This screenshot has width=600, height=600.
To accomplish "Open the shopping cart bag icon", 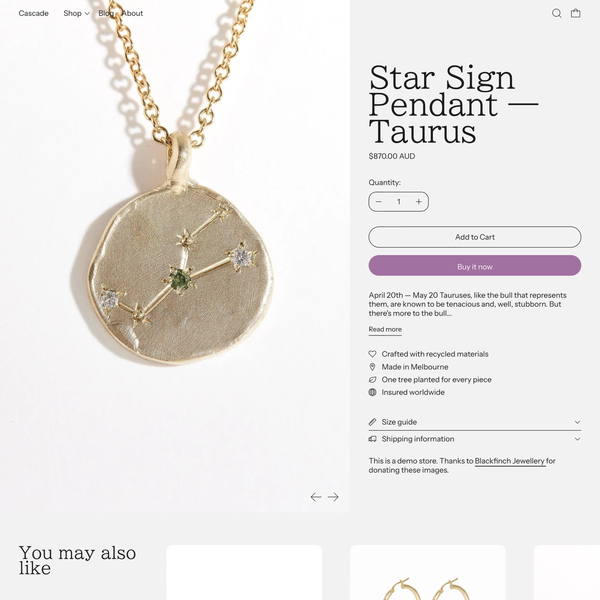I will point(576,13).
